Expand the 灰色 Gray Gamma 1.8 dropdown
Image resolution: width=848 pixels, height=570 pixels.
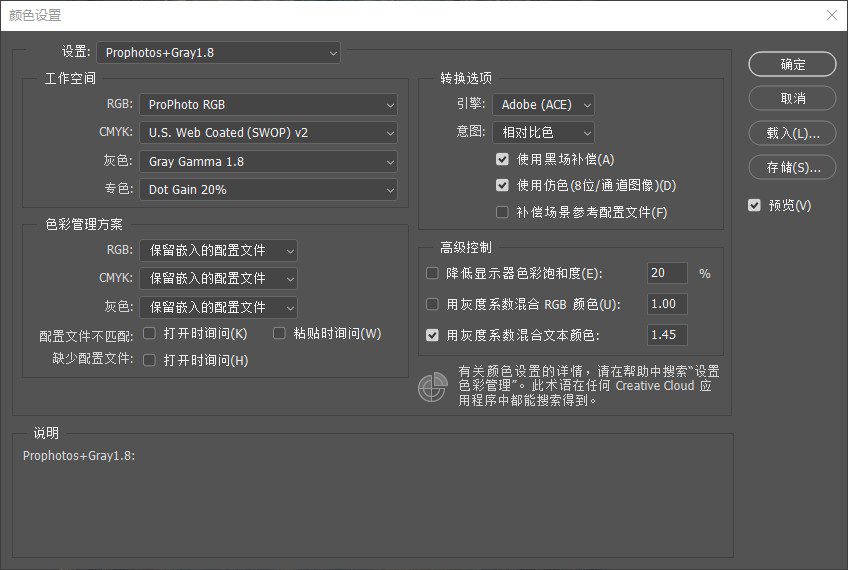coord(268,161)
